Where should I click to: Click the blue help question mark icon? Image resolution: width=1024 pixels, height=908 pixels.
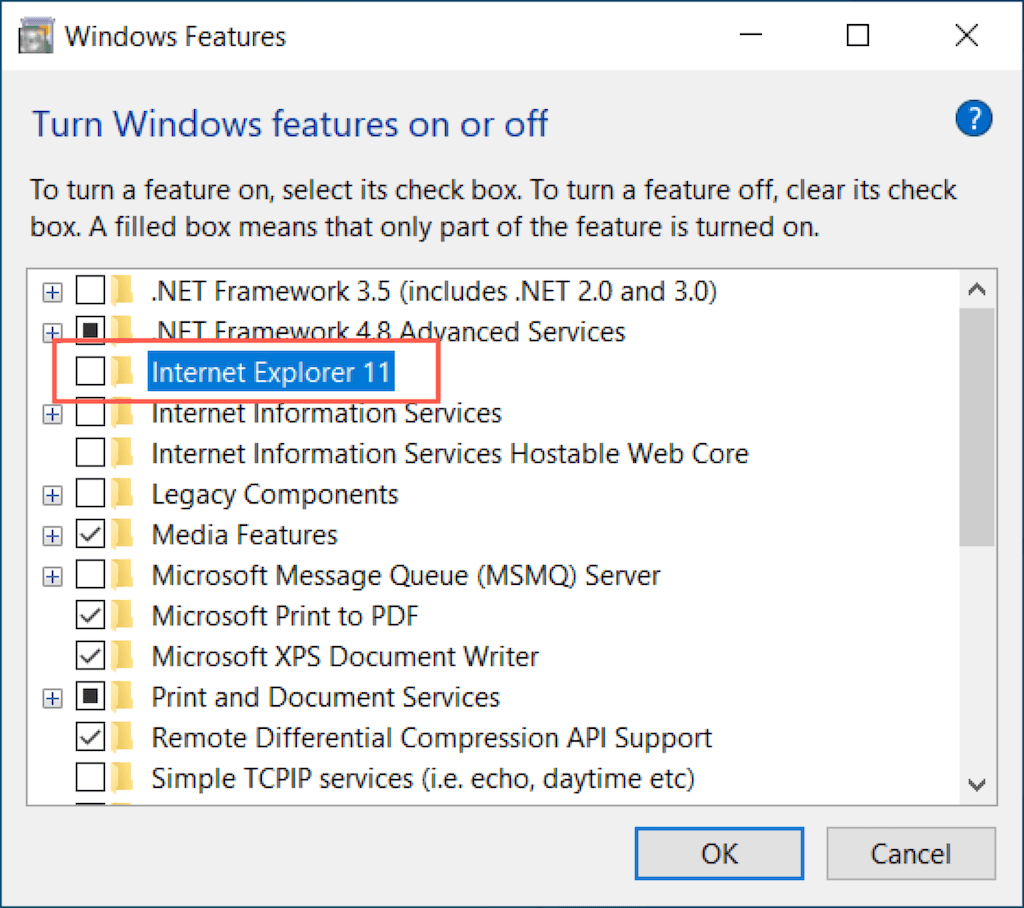click(973, 121)
